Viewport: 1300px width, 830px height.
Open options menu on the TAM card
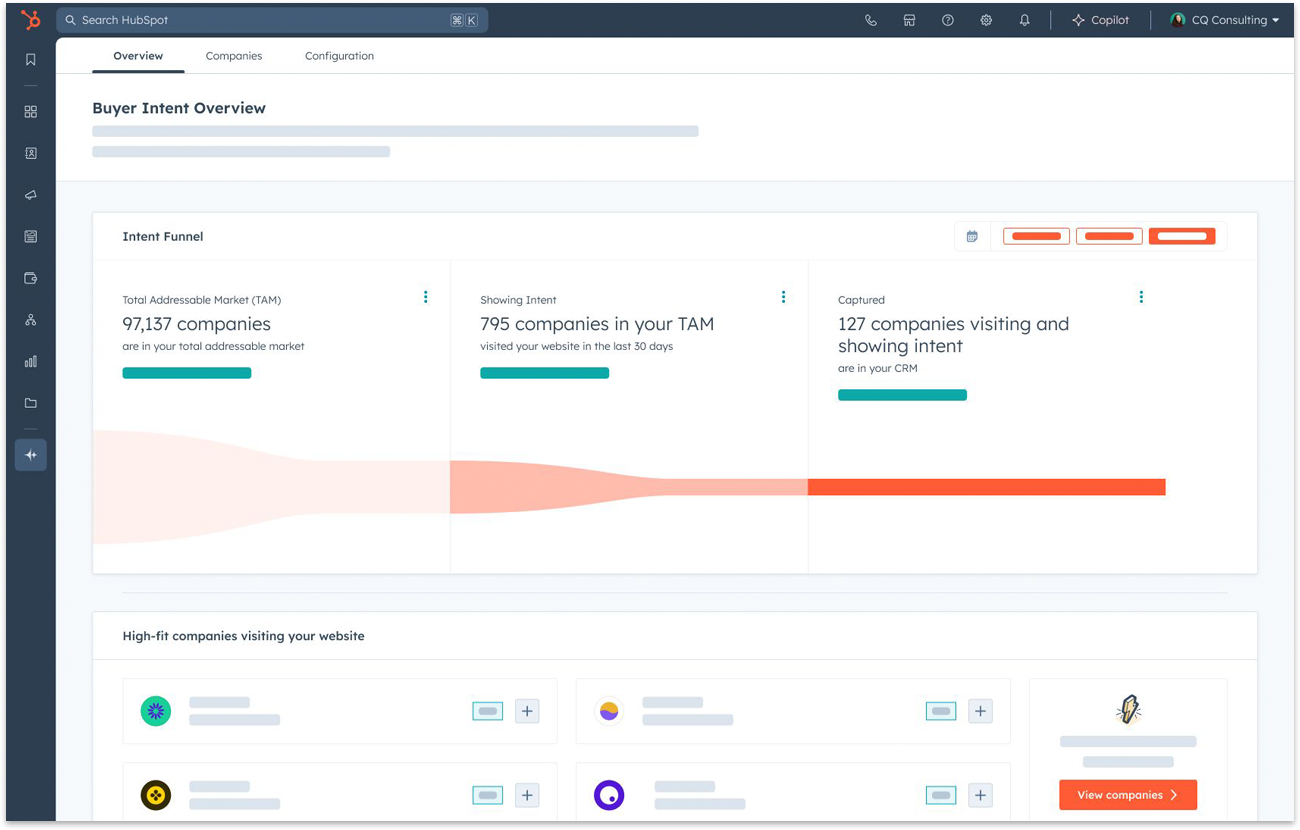(425, 296)
